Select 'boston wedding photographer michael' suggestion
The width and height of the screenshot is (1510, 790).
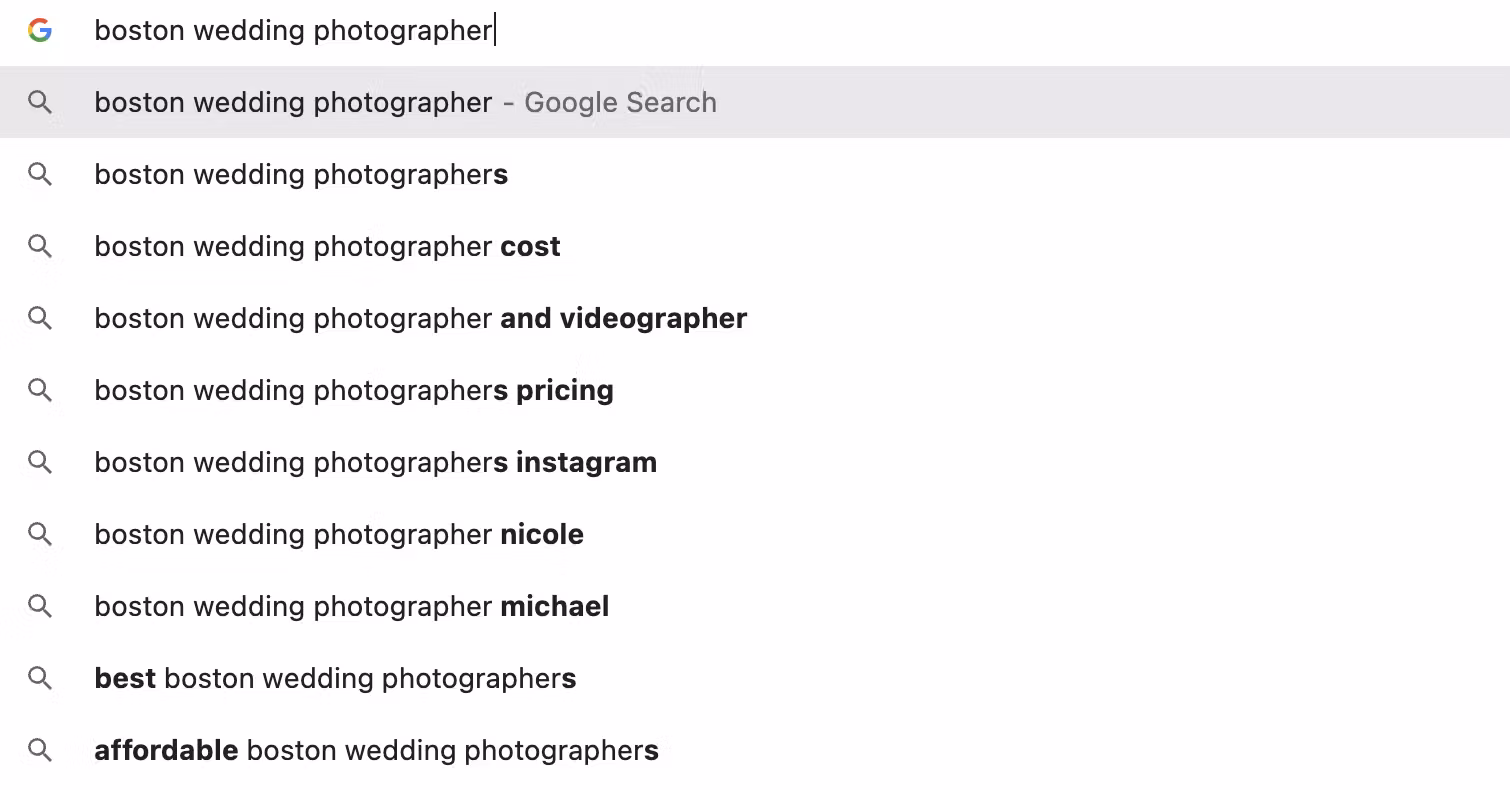click(351, 606)
